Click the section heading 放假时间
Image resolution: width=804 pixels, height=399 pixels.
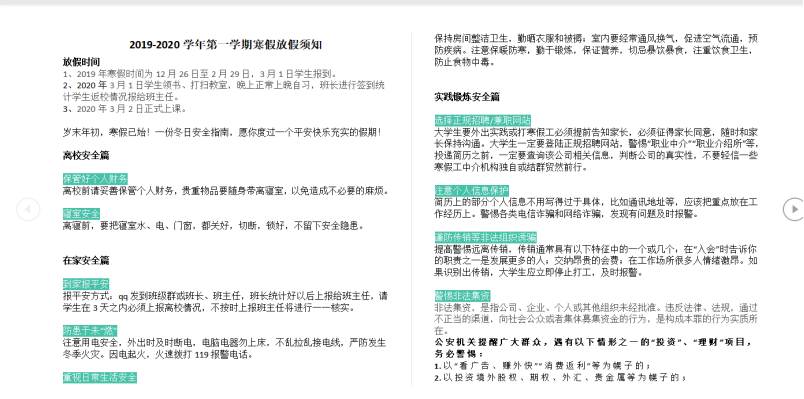82,62
